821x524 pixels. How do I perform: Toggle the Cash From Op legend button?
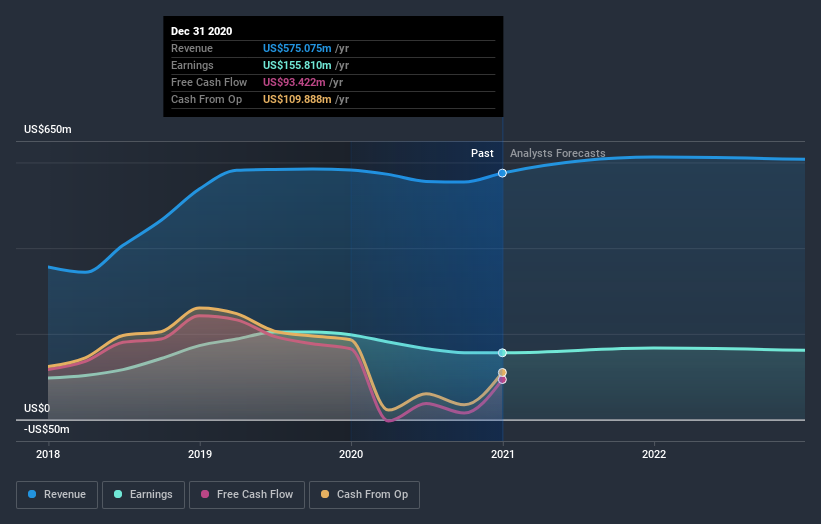(364, 495)
